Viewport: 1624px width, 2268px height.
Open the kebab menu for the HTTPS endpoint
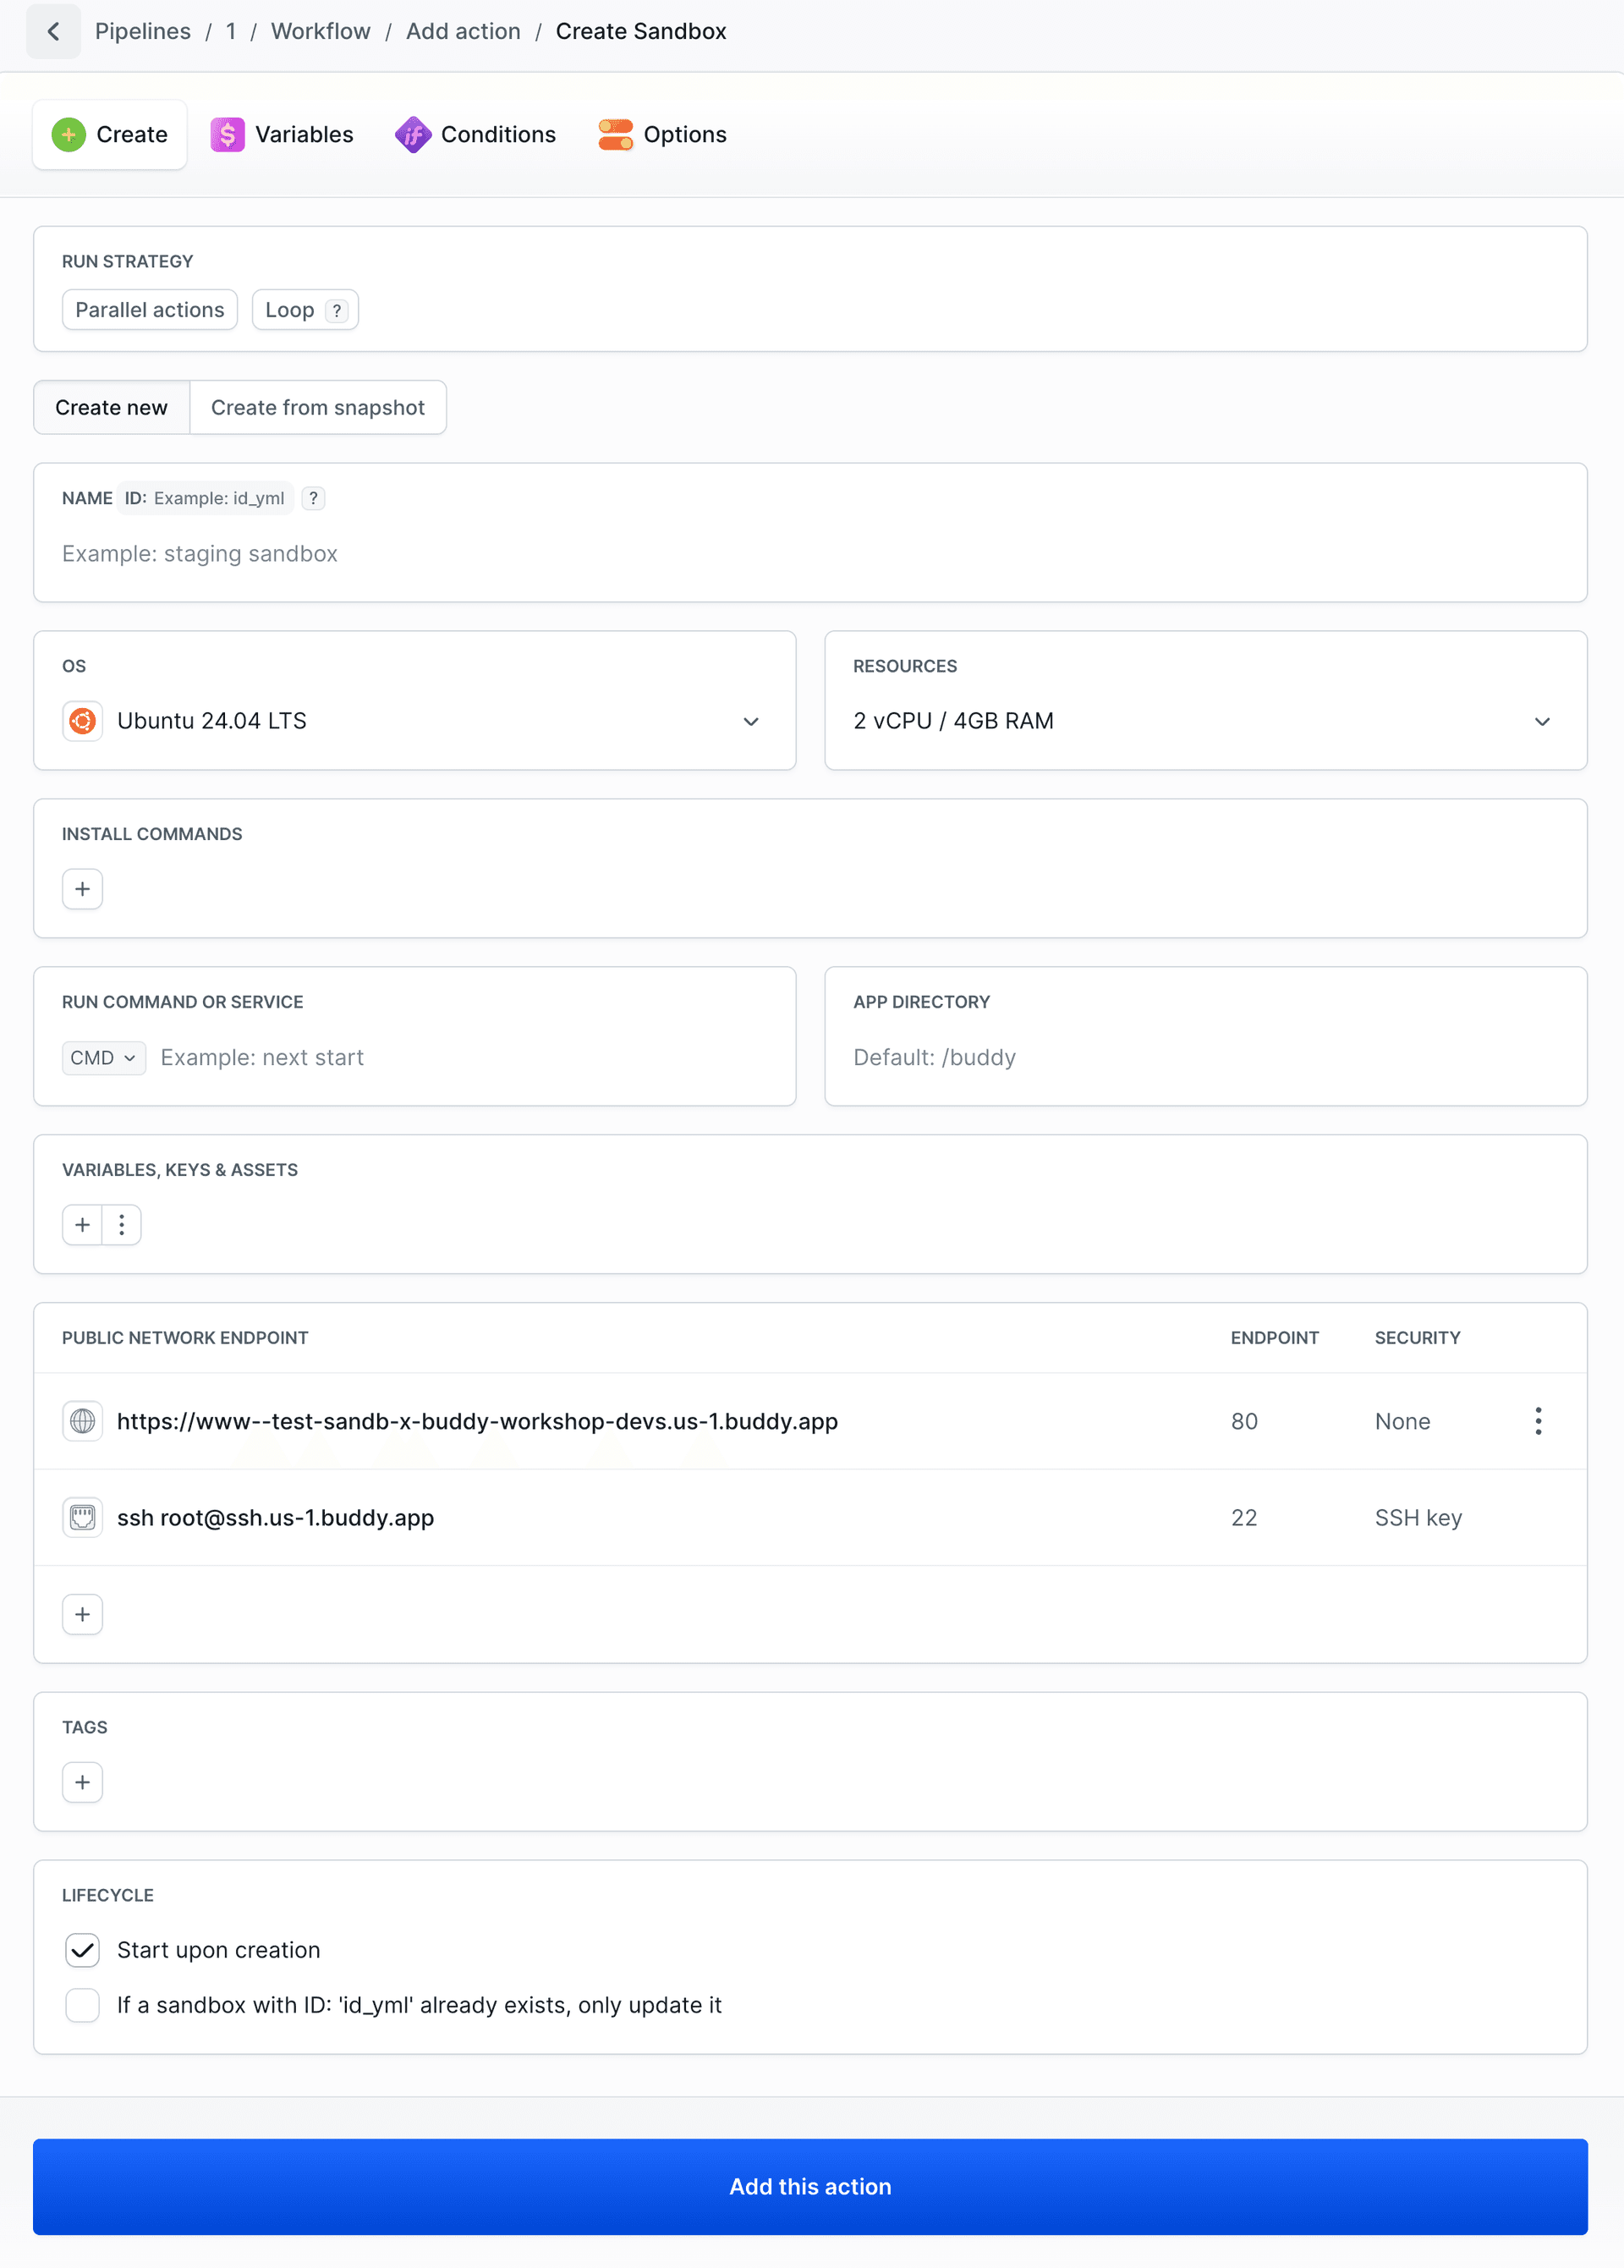(x=1538, y=1421)
